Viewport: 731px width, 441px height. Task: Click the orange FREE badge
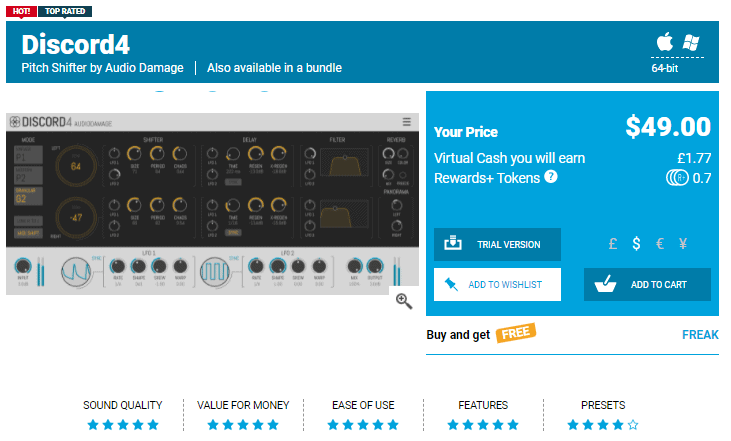(x=516, y=333)
